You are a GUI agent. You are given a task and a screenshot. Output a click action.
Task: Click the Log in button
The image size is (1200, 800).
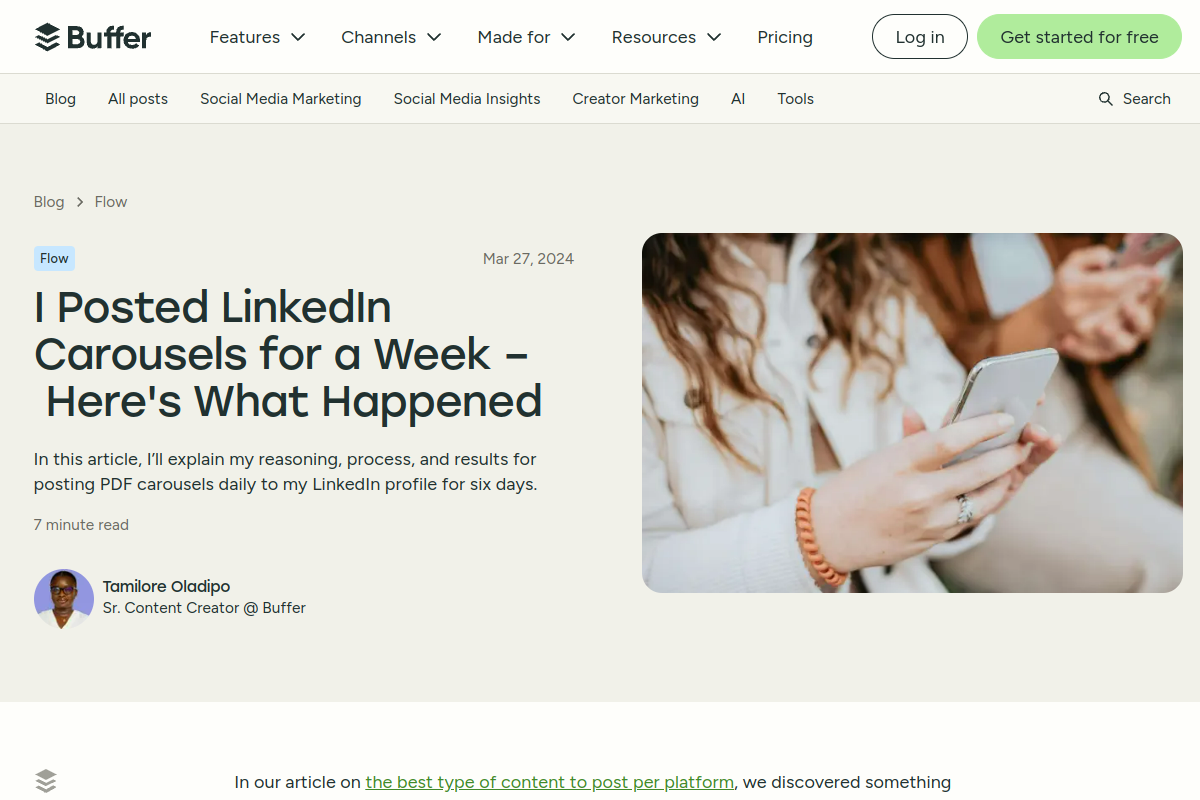(919, 36)
